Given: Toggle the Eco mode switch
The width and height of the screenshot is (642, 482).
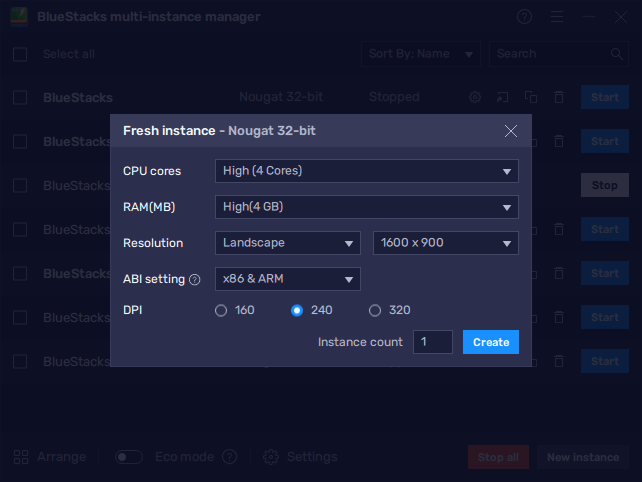Looking at the screenshot, I should [129, 457].
